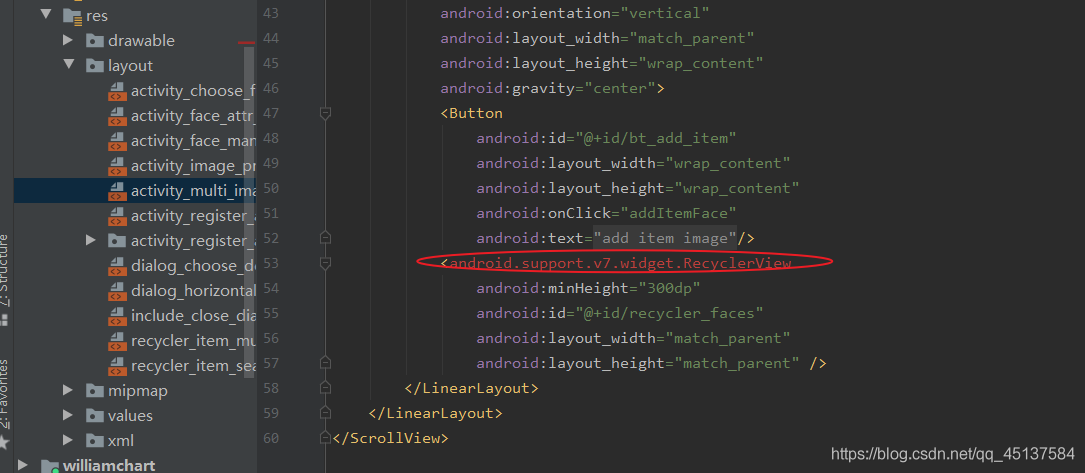Select recycler_item_mu file in tree

pyautogui.click(x=193, y=340)
